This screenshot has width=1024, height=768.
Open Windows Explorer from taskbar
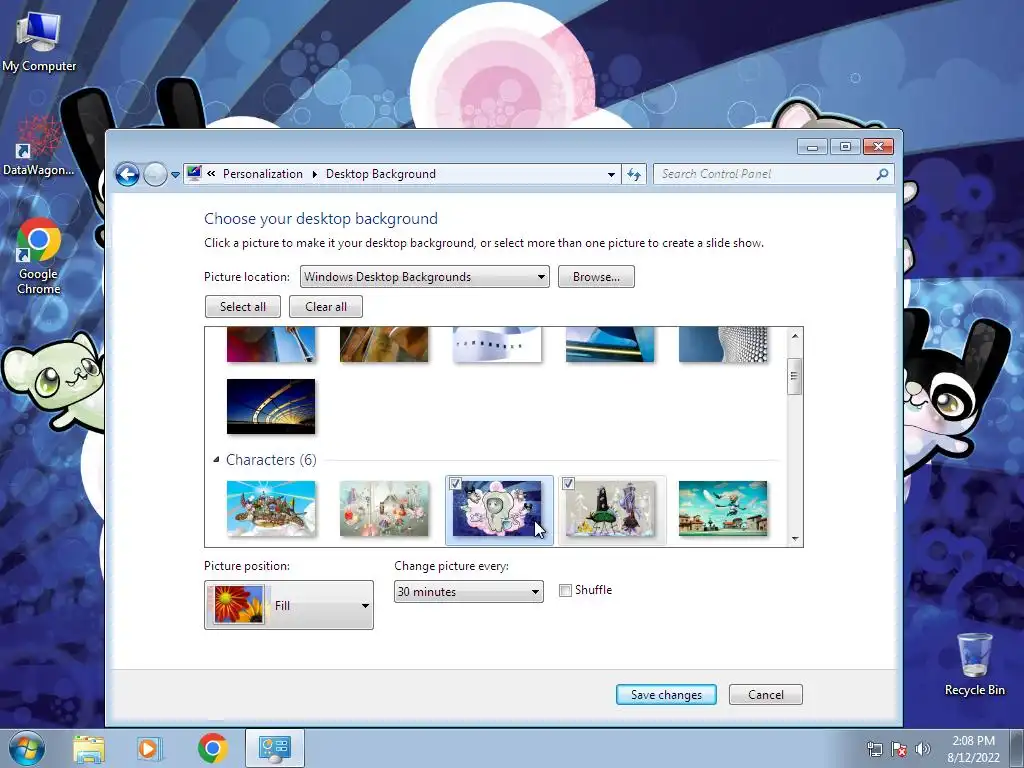pos(89,749)
